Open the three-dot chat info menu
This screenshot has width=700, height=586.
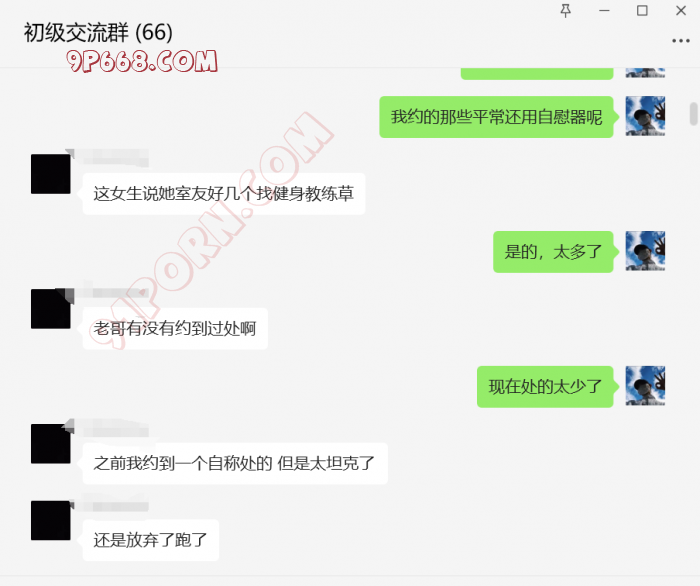point(680,41)
